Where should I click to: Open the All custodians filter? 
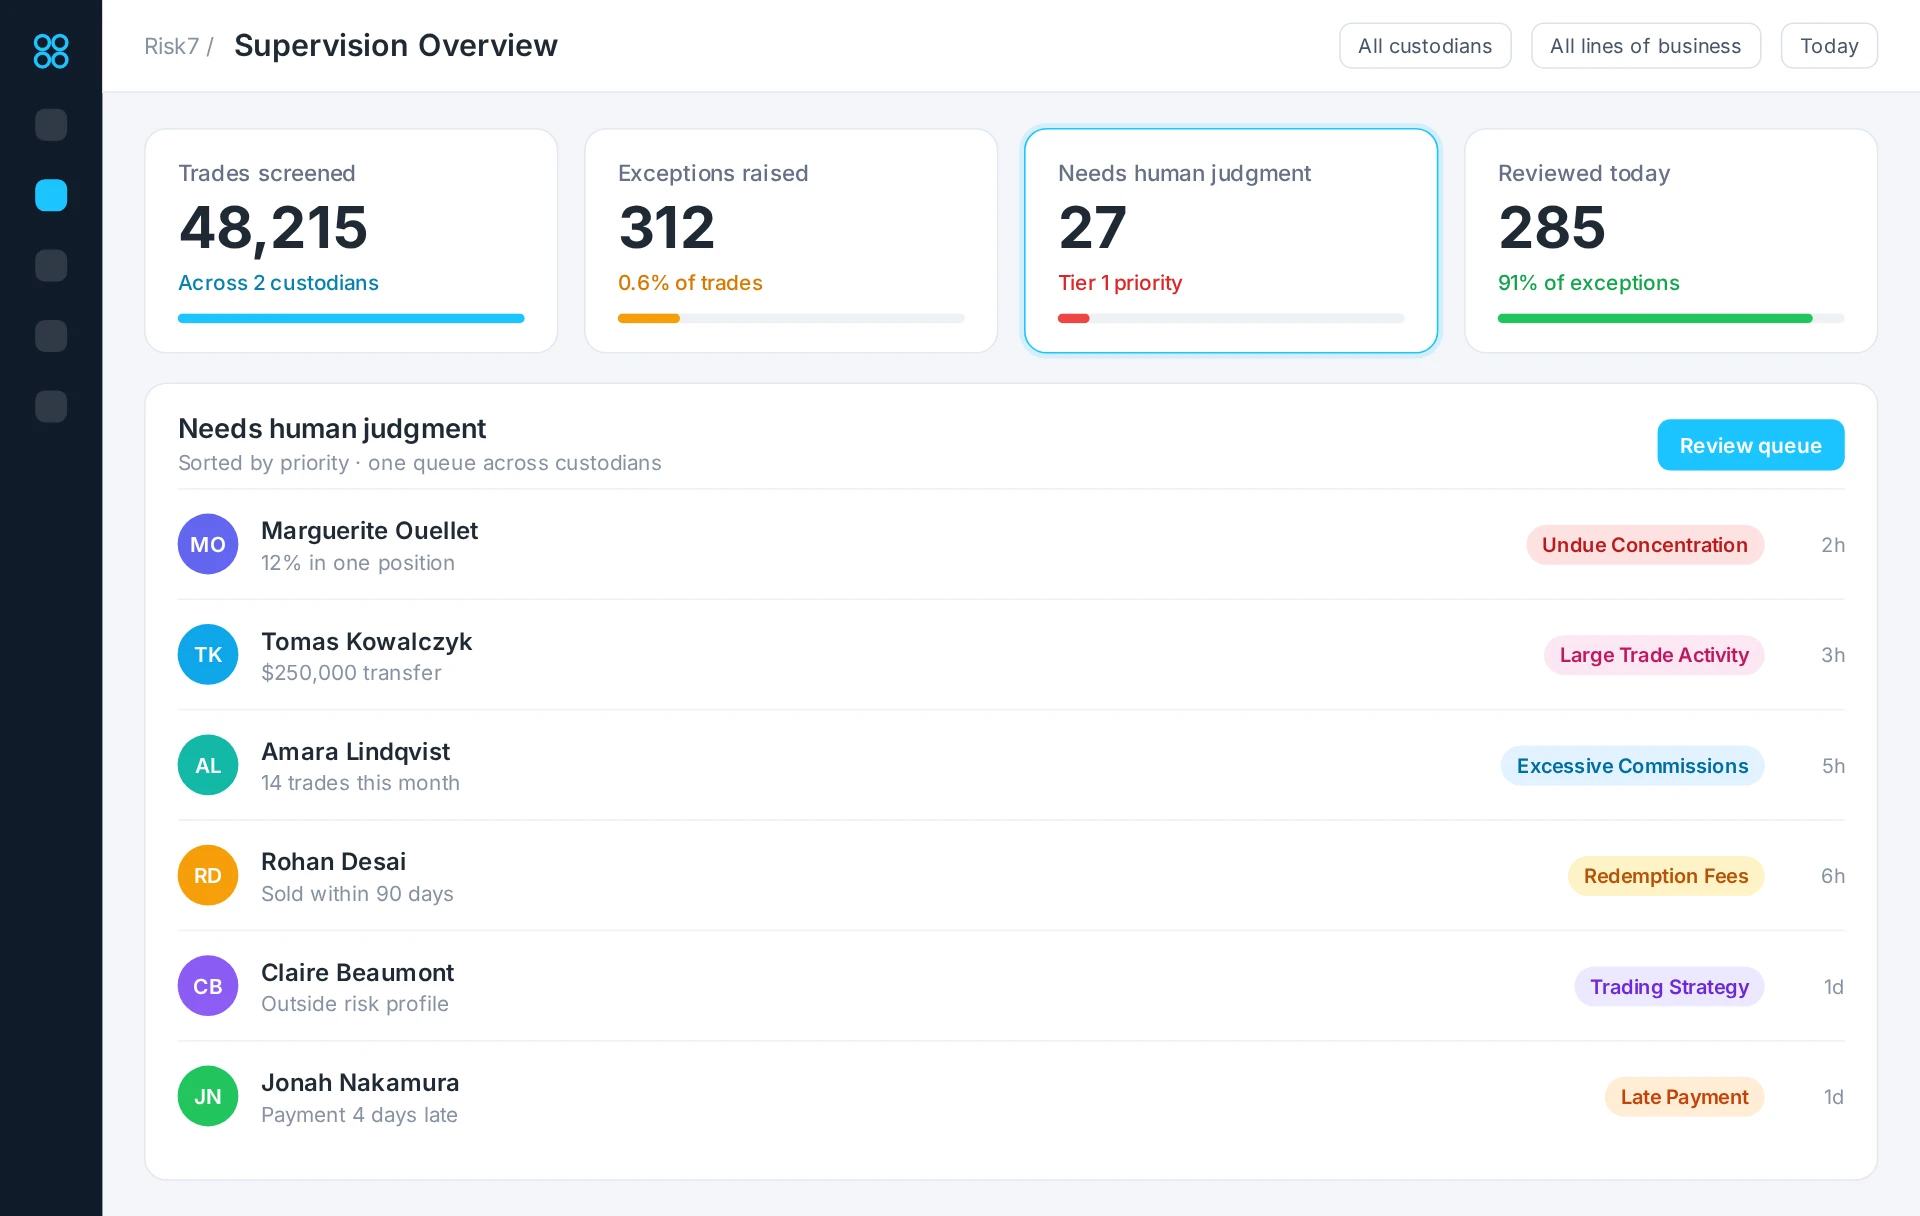pyautogui.click(x=1425, y=46)
